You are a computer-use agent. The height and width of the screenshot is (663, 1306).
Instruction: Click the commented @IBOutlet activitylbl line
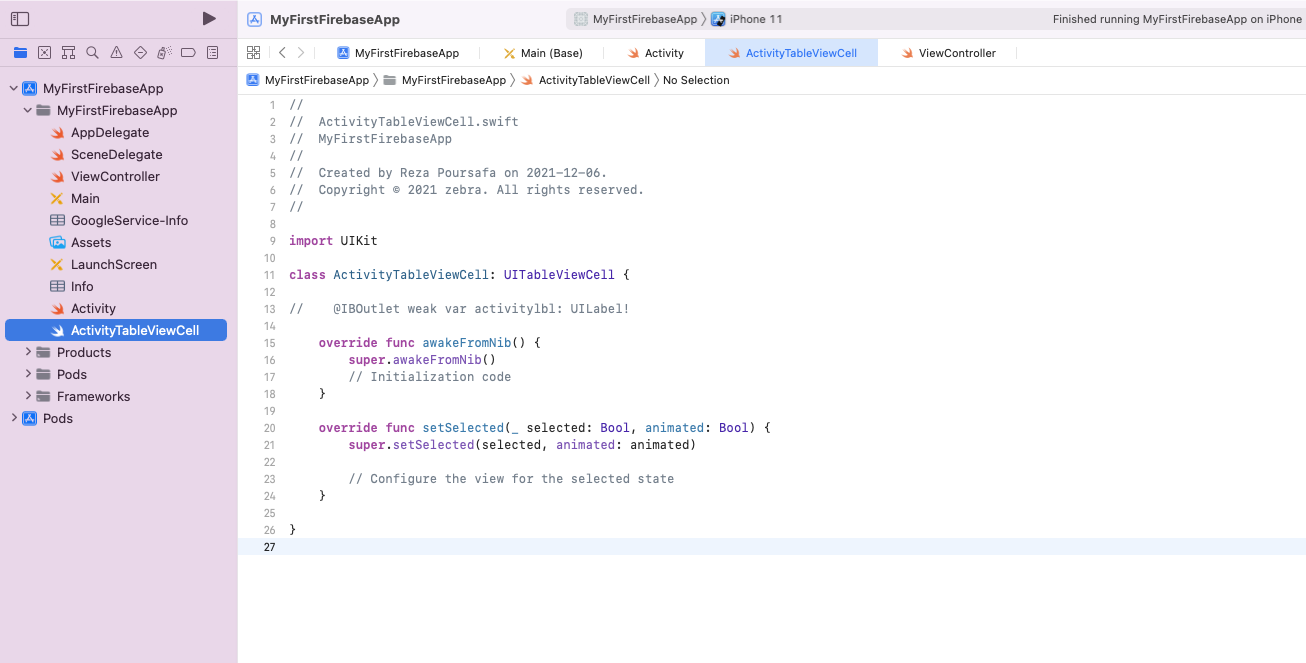pos(460,309)
